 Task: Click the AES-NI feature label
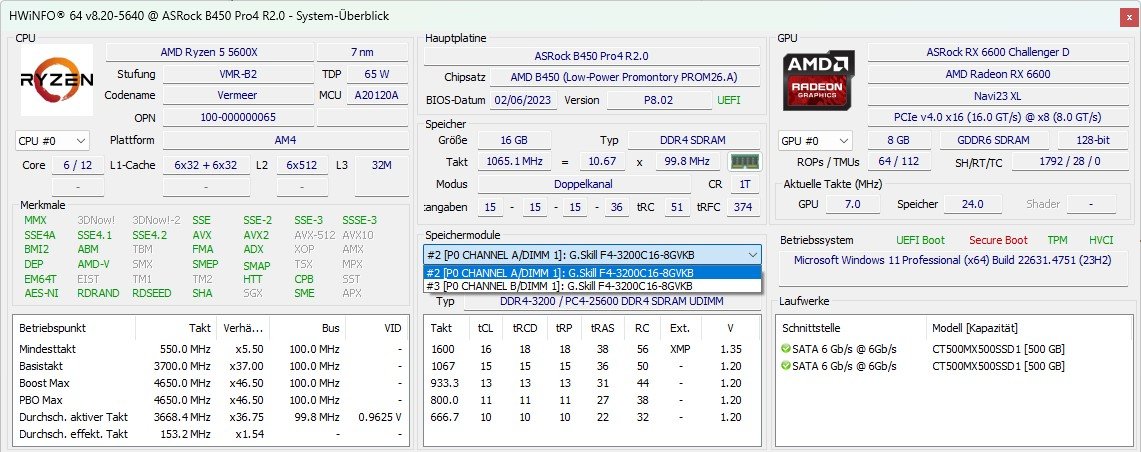(41, 293)
